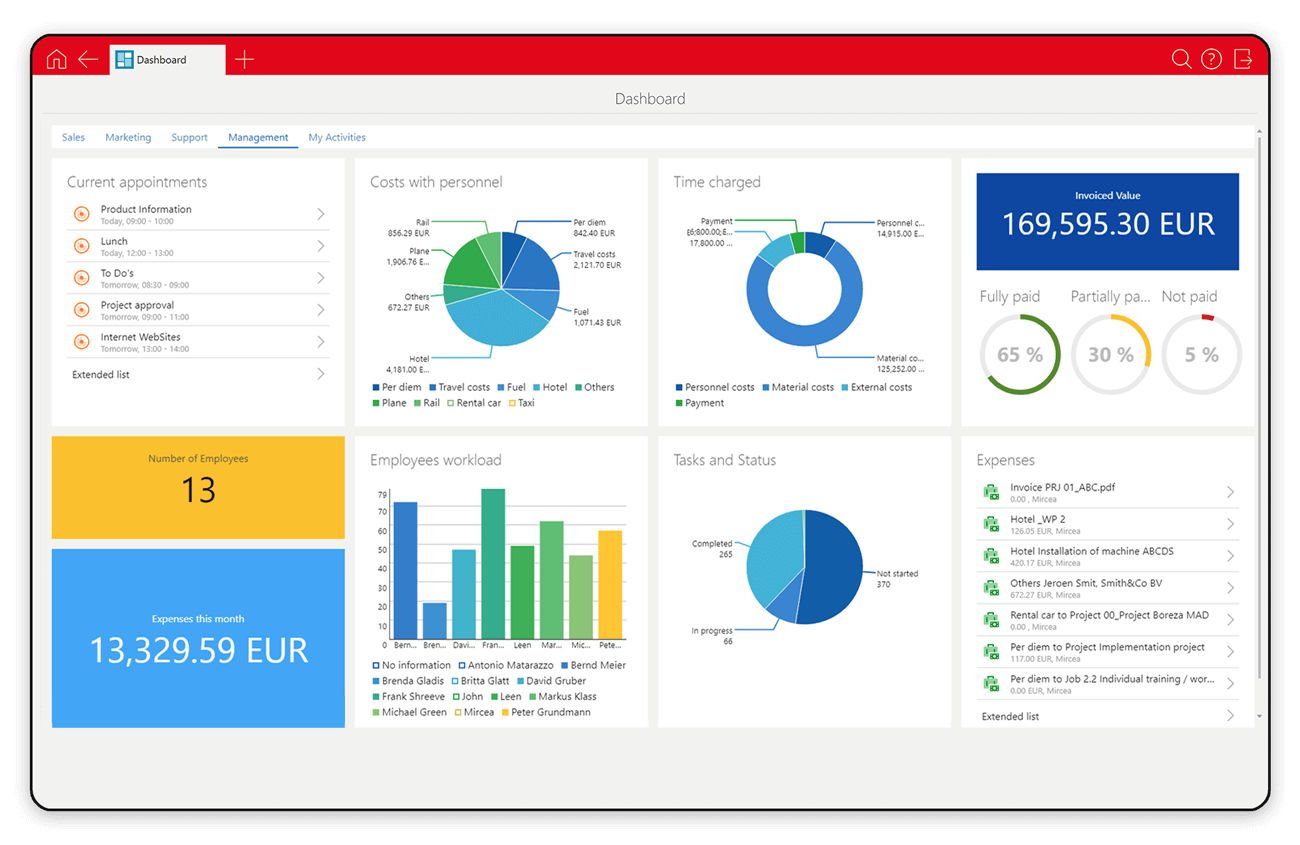Go to the Home icon
The width and height of the screenshot is (1300, 845).
(56, 60)
